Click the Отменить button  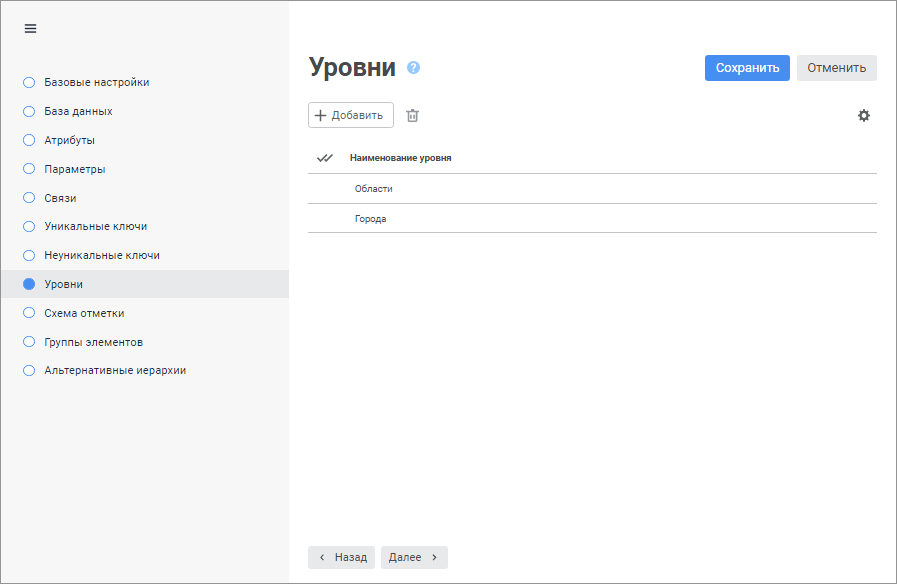coord(836,68)
